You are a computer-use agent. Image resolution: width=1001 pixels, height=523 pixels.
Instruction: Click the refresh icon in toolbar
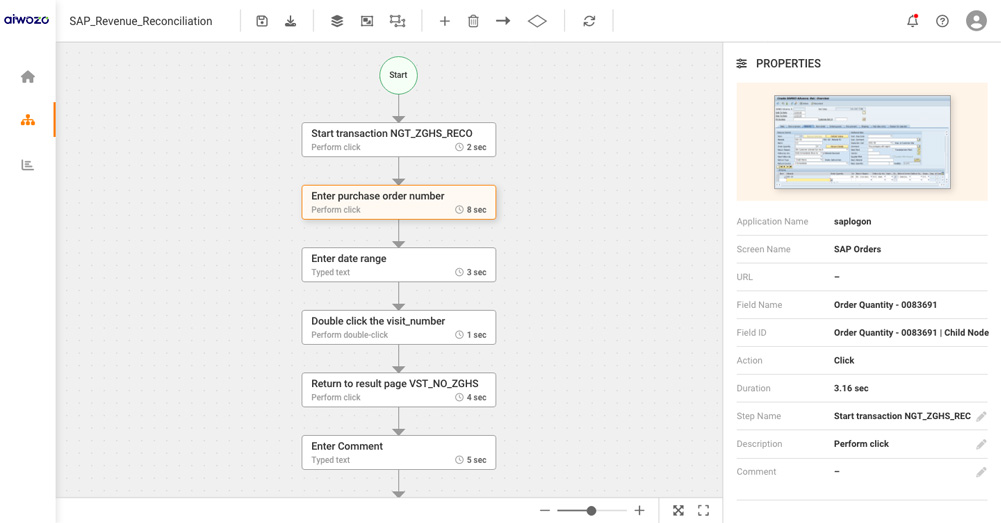coord(589,21)
